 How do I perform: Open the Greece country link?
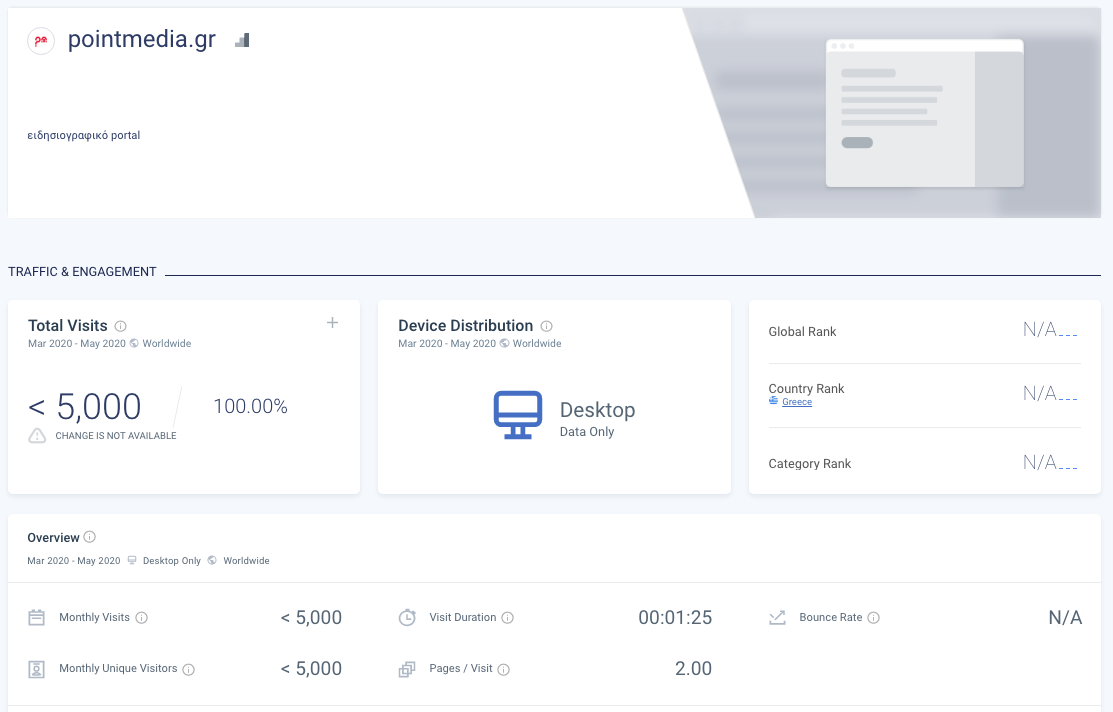(x=797, y=402)
